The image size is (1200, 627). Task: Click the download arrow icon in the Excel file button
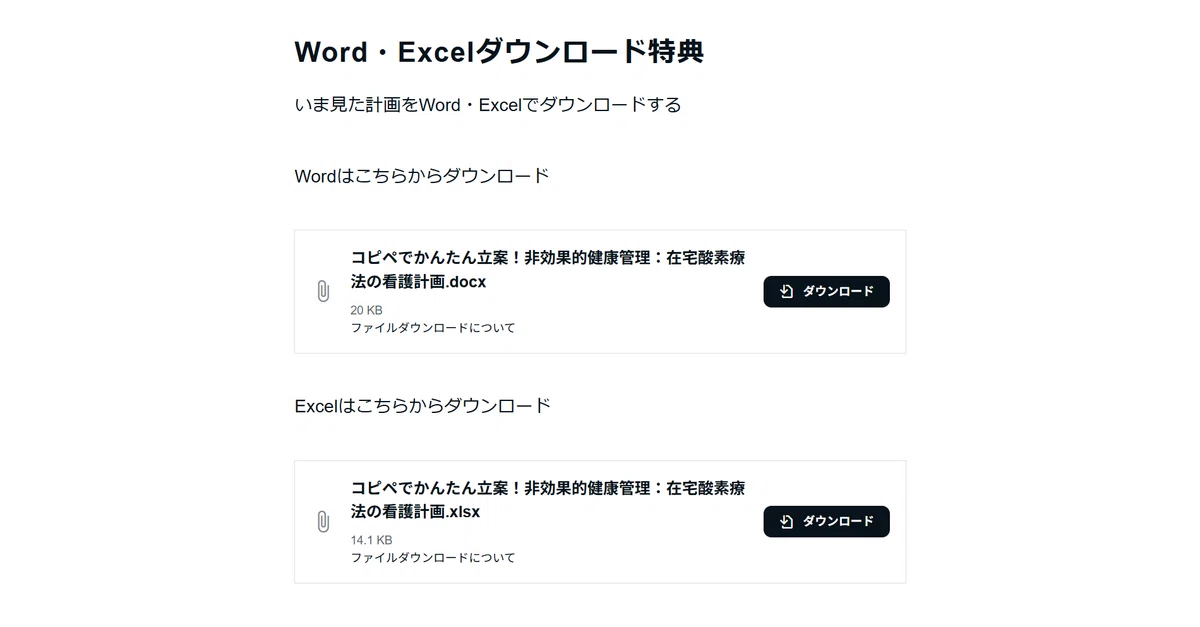(787, 522)
